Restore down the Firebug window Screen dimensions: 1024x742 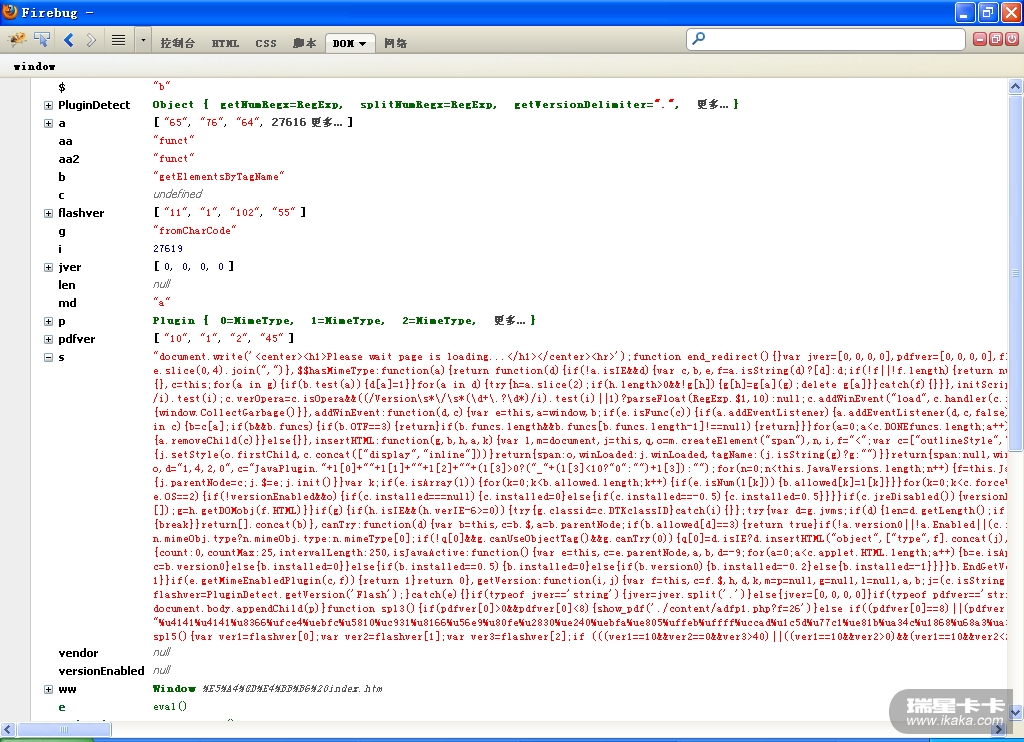point(988,12)
